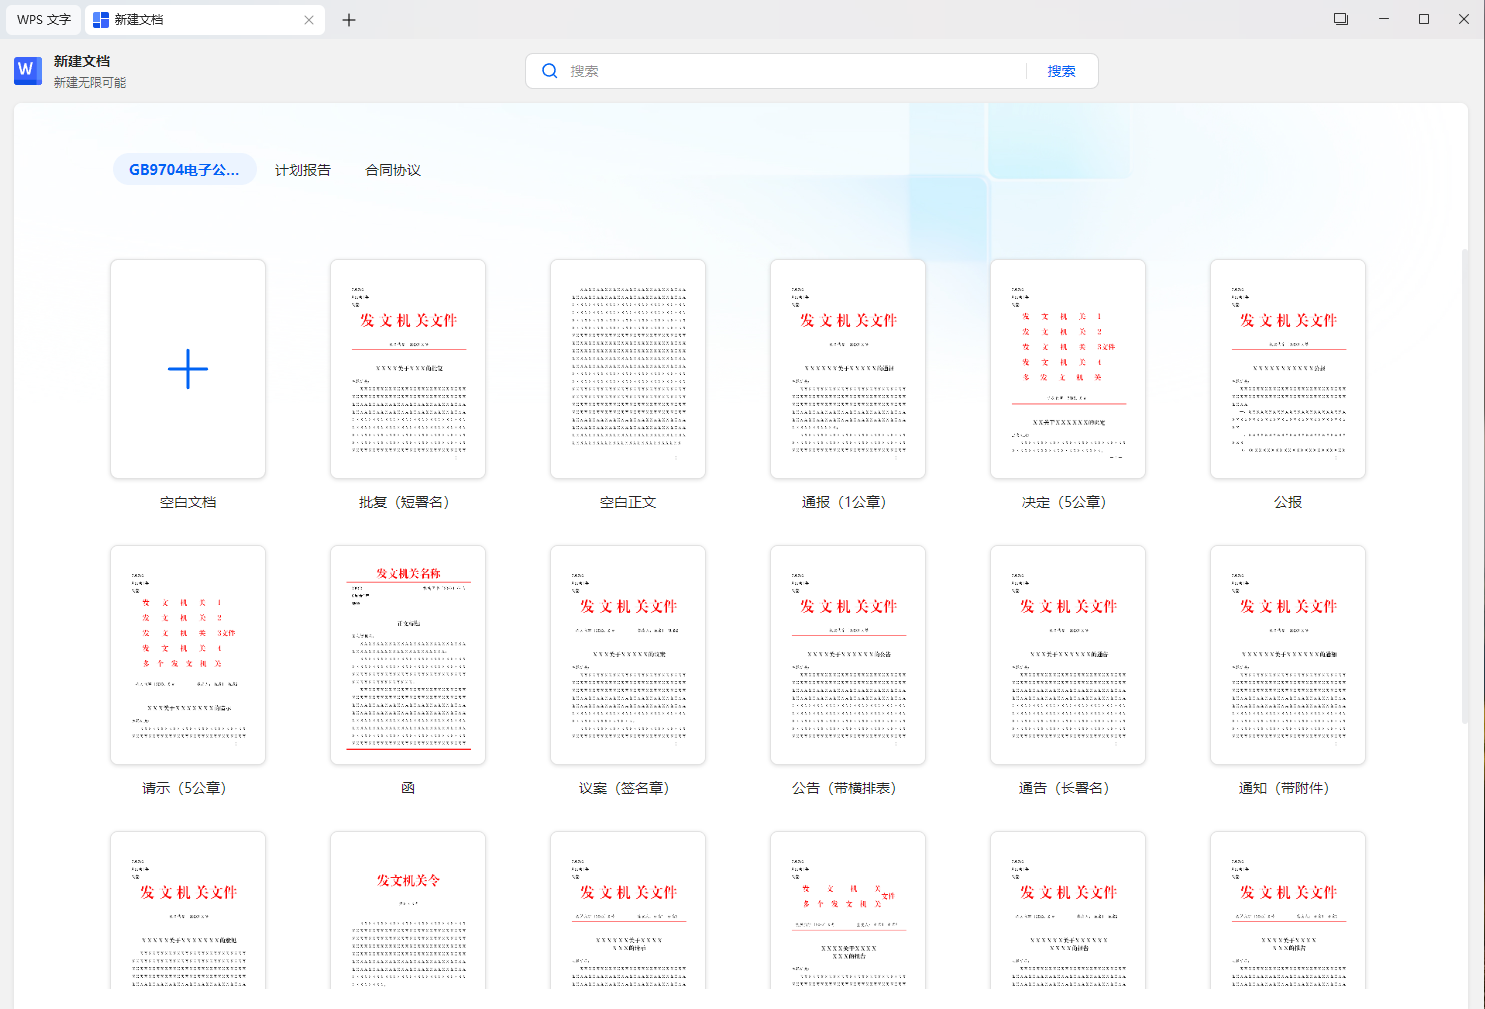The image size is (1485, 1009).
Task: Close the 新建文档 tab
Action: point(309,20)
